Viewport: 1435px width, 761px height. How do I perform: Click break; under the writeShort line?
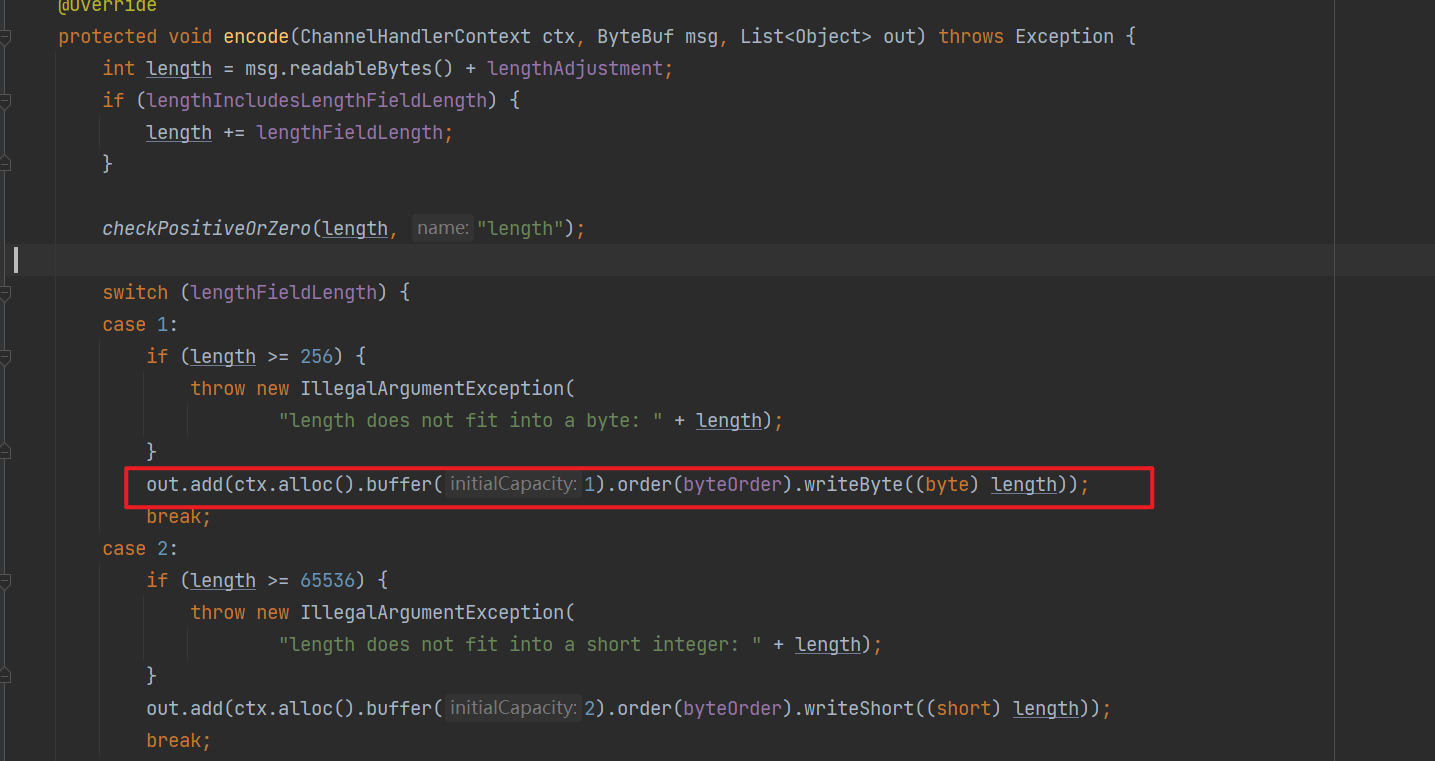(179, 741)
